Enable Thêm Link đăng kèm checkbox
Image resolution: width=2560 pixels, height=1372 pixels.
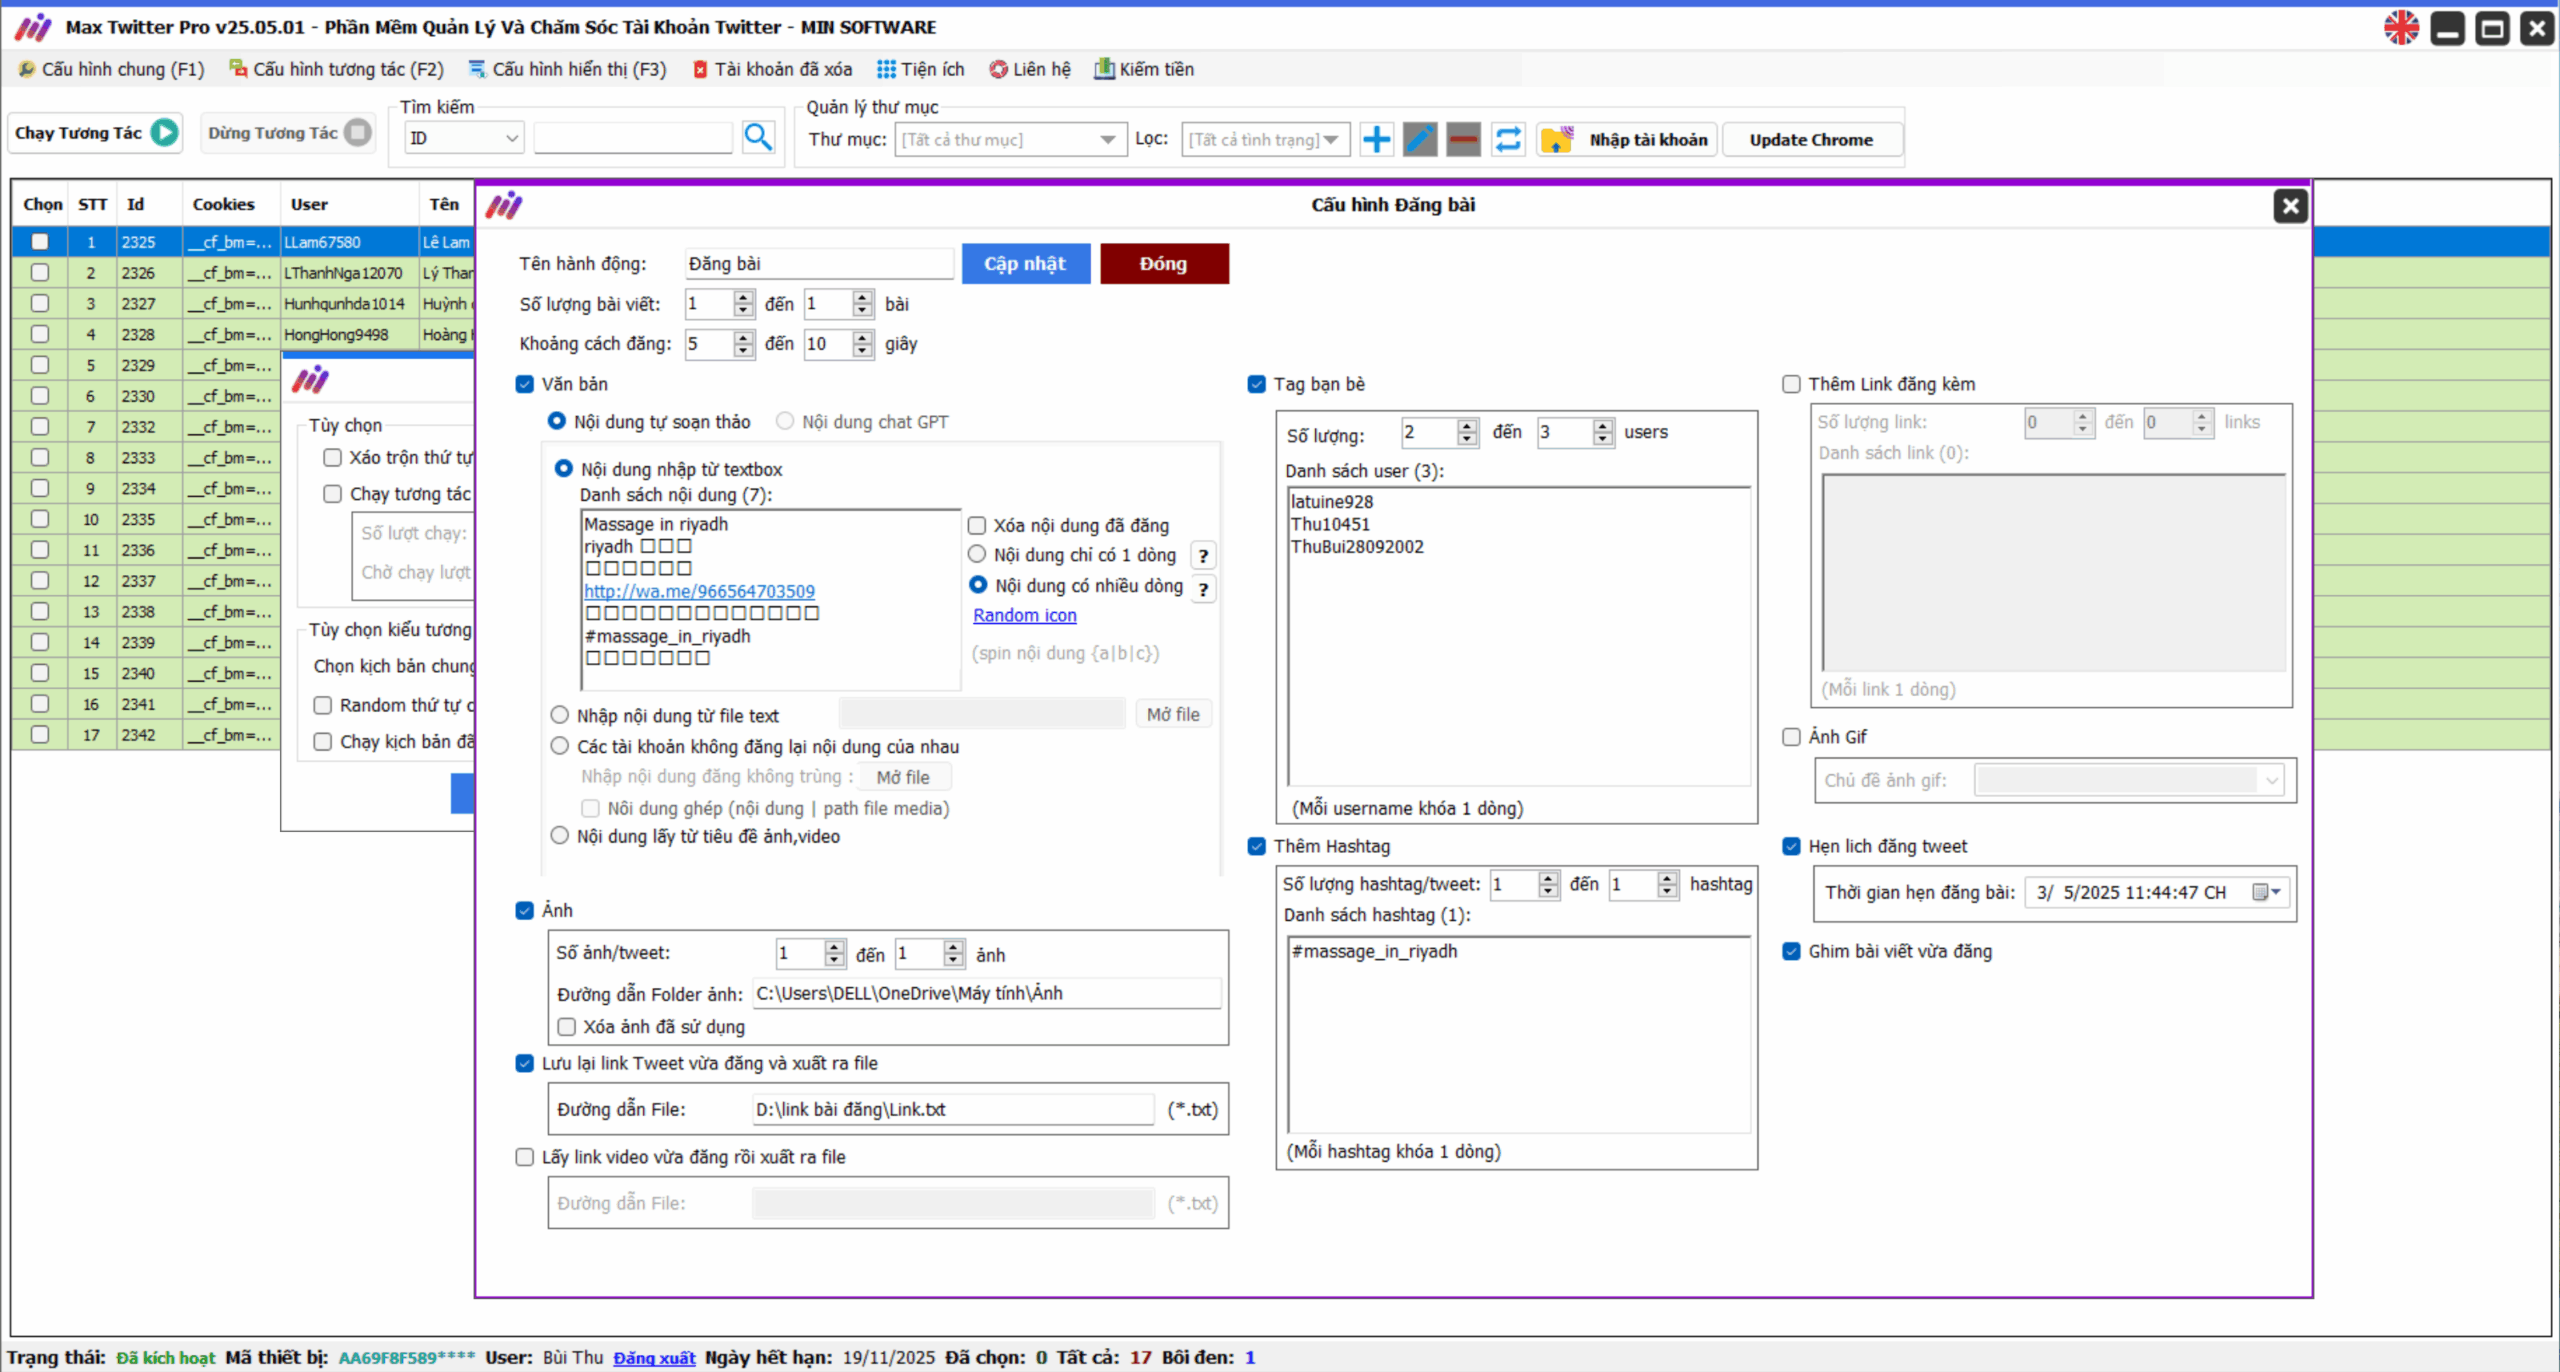1791,384
